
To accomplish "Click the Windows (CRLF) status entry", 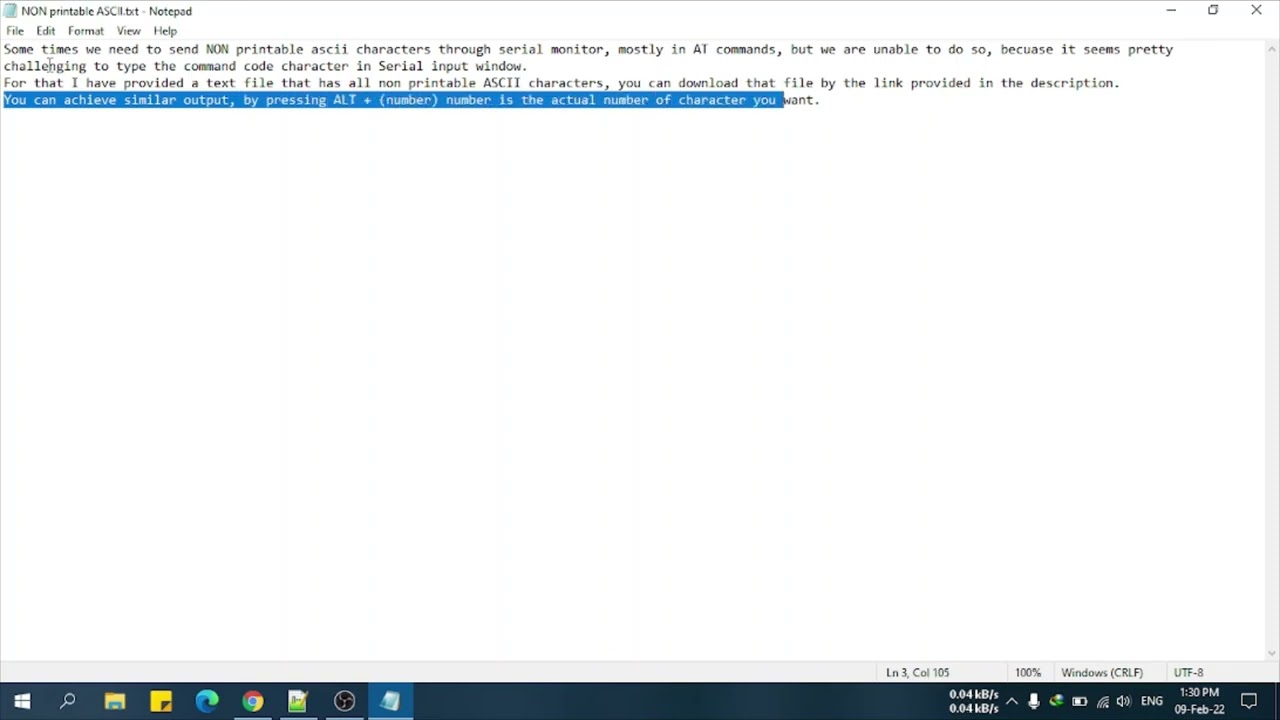I will click(1101, 673).
